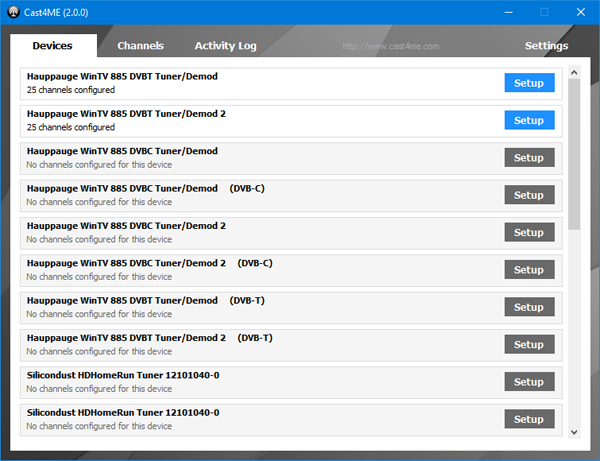Setup Hauppauge 885 DVBC Tuner/Demod without suffix
The height and width of the screenshot is (461, 600).
click(x=529, y=158)
